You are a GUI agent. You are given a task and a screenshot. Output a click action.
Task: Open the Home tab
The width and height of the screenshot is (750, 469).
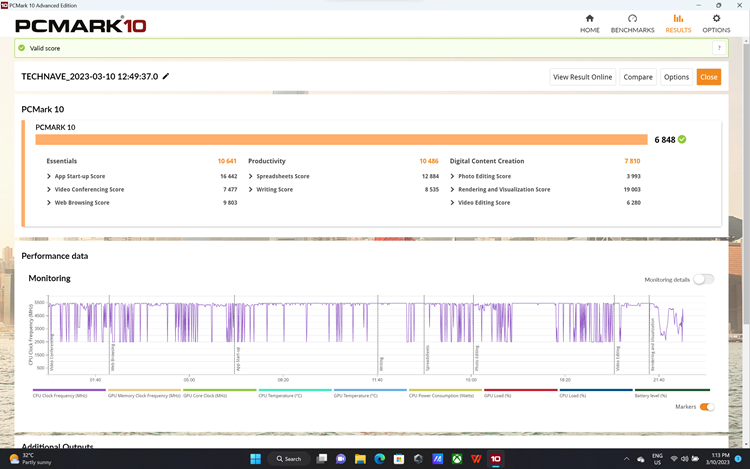589,23
